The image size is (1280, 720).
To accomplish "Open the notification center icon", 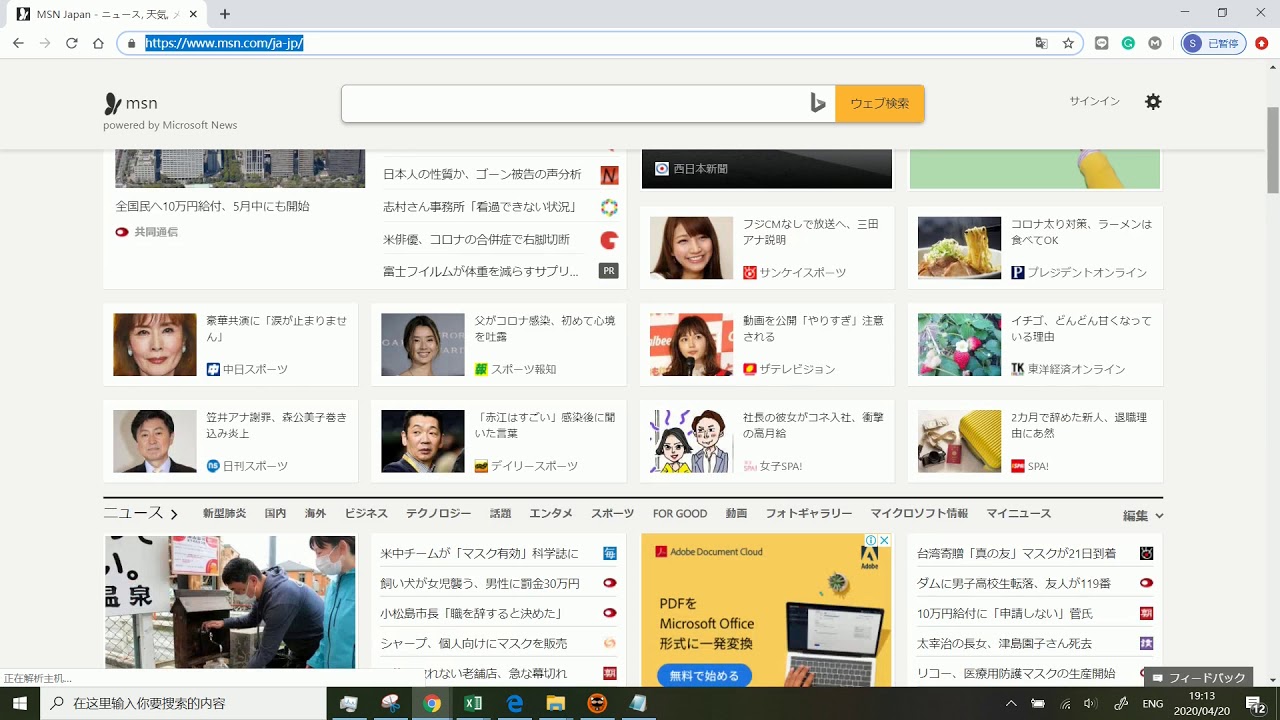I will (x=1256, y=703).
